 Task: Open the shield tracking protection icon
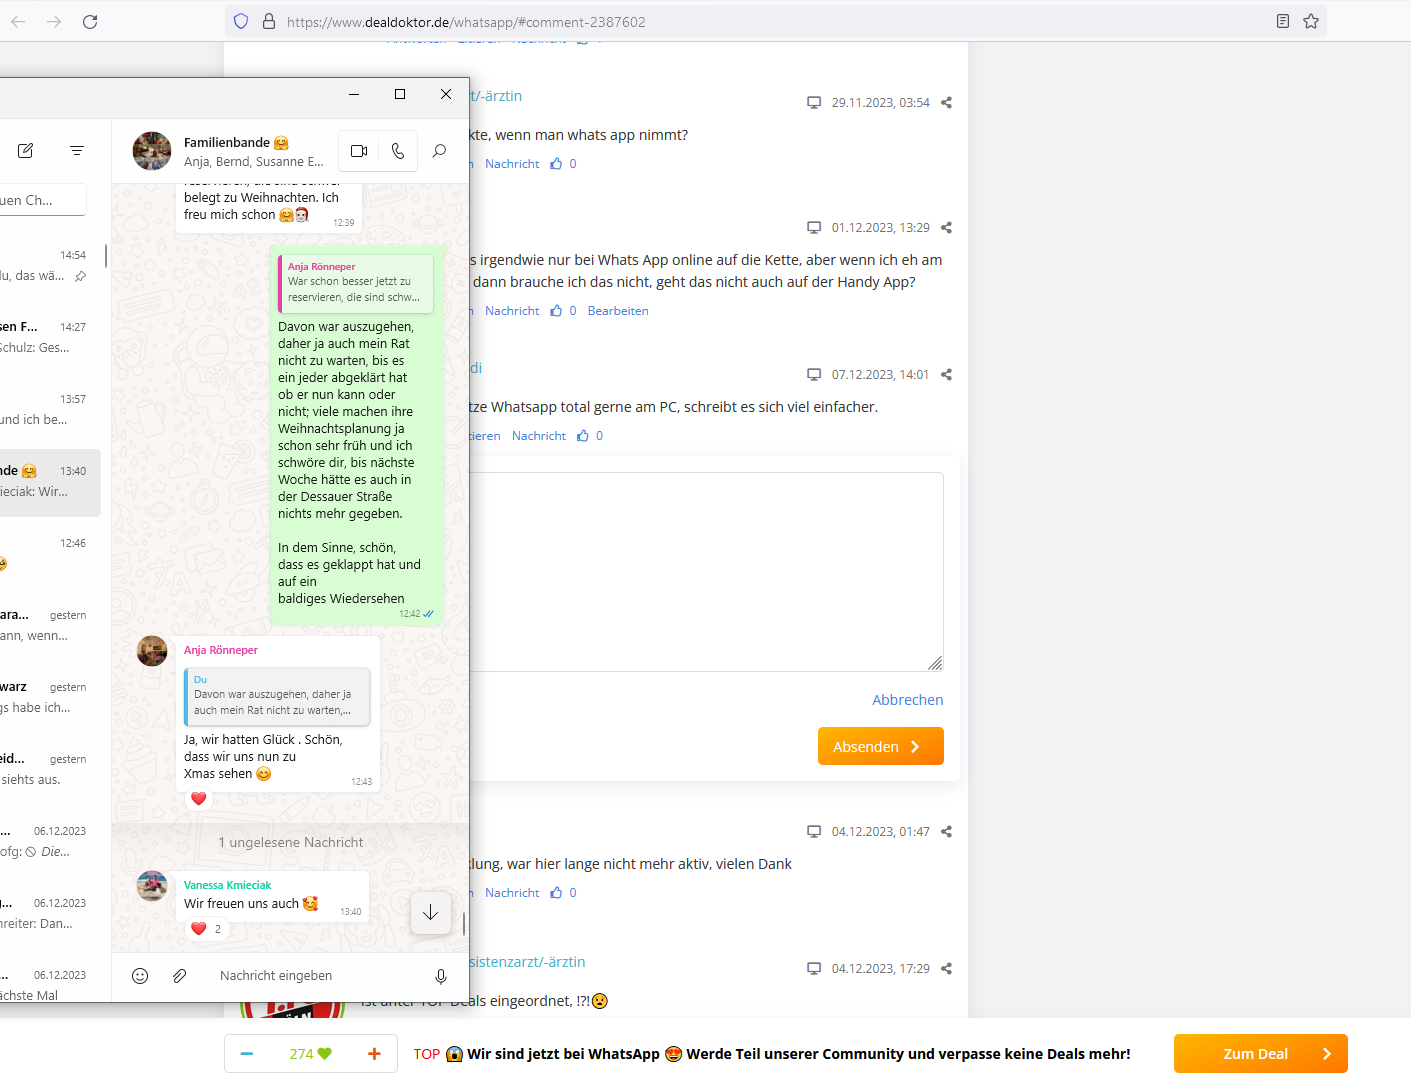[x=241, y=21]
